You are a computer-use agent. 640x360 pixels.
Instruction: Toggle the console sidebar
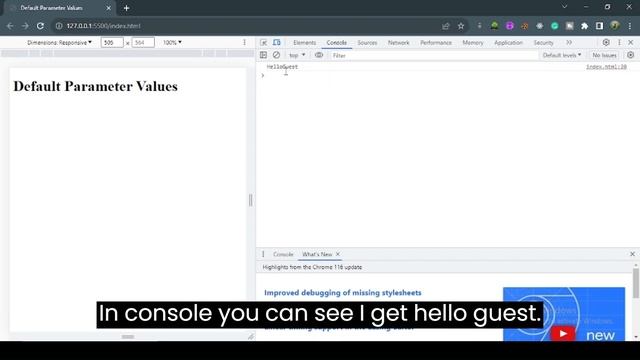click(263, 55)
